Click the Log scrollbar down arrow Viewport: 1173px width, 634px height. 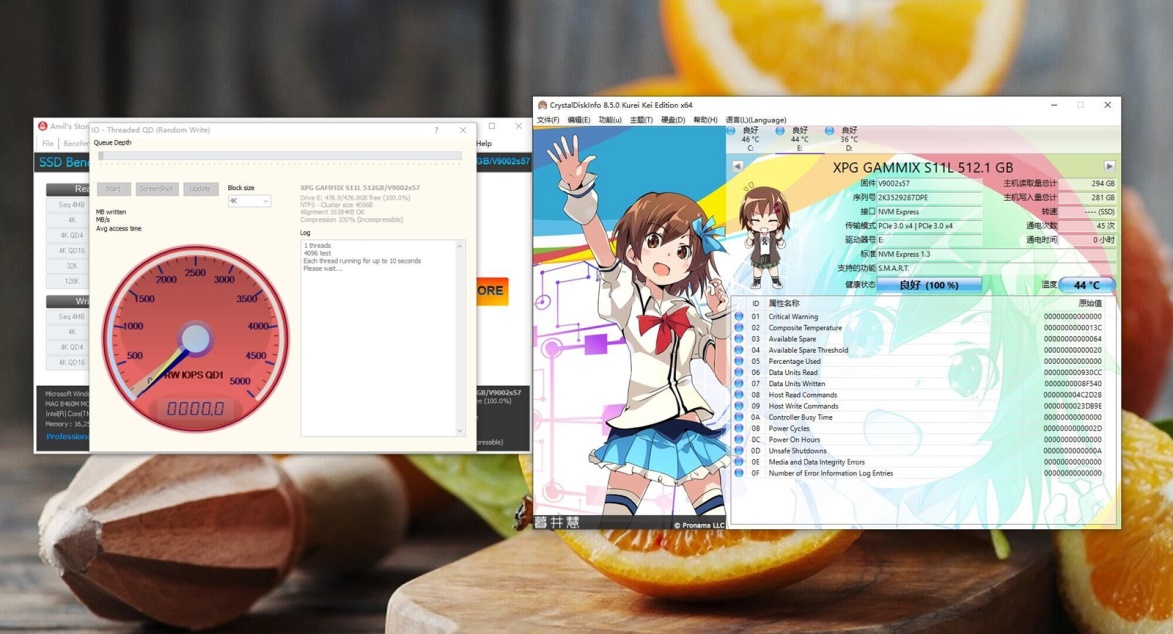[459, 431]
